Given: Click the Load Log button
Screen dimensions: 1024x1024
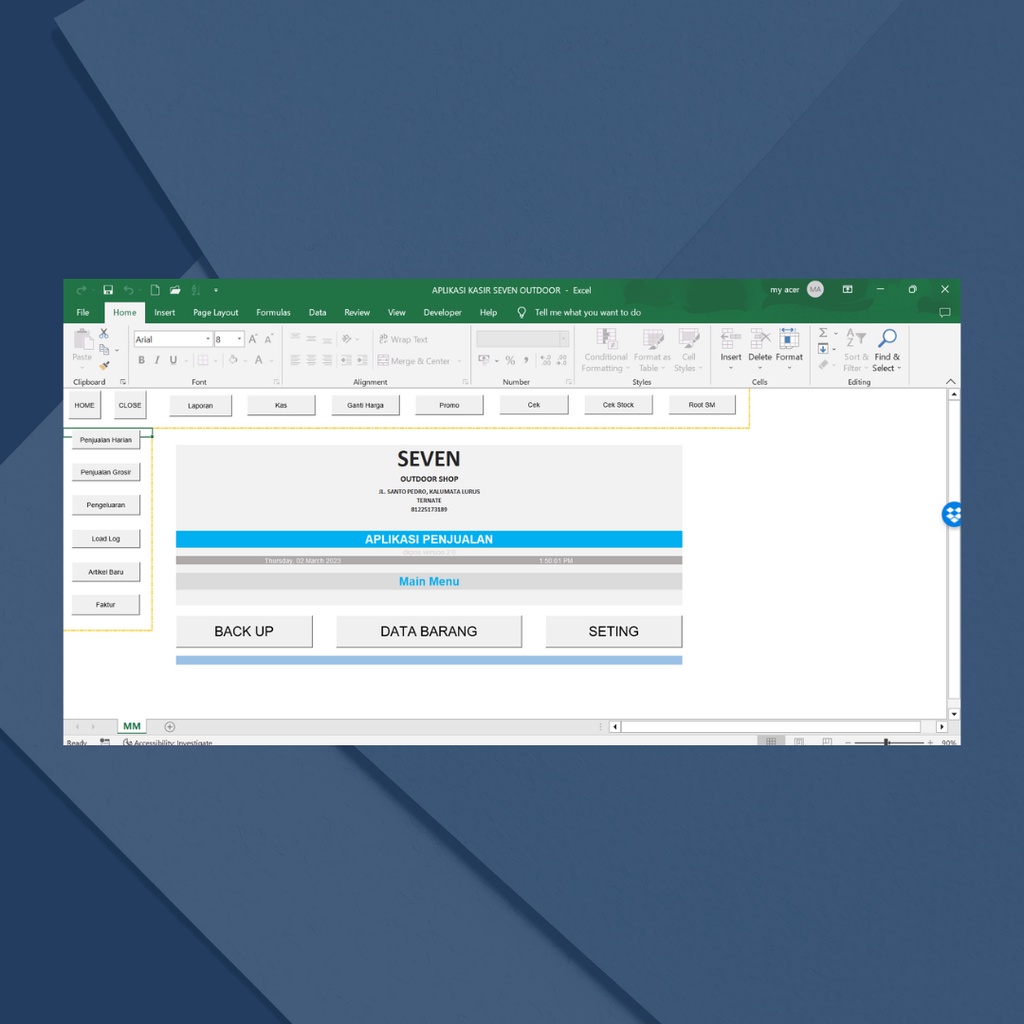Looking at the screenshot, I should coord(106,539).
